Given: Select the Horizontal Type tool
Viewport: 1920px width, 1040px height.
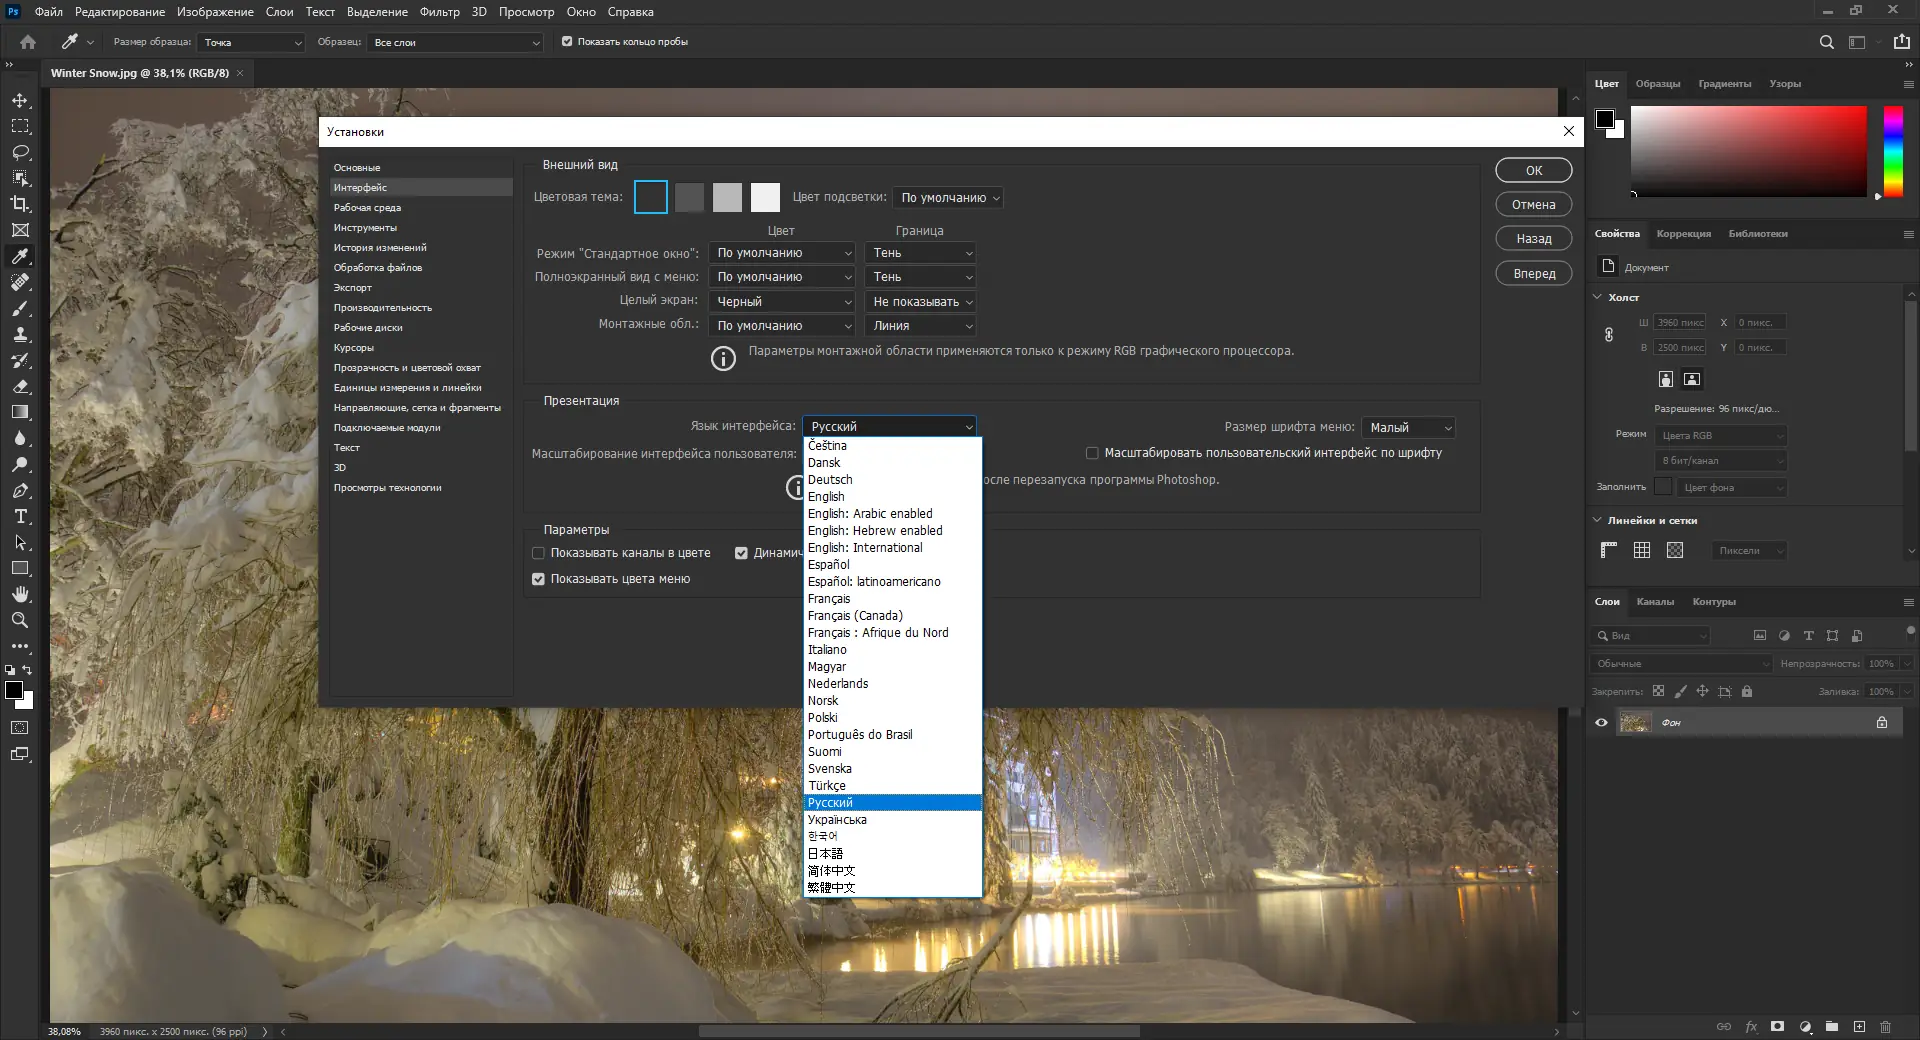Looking at the screenshot, I should point(20,517).
